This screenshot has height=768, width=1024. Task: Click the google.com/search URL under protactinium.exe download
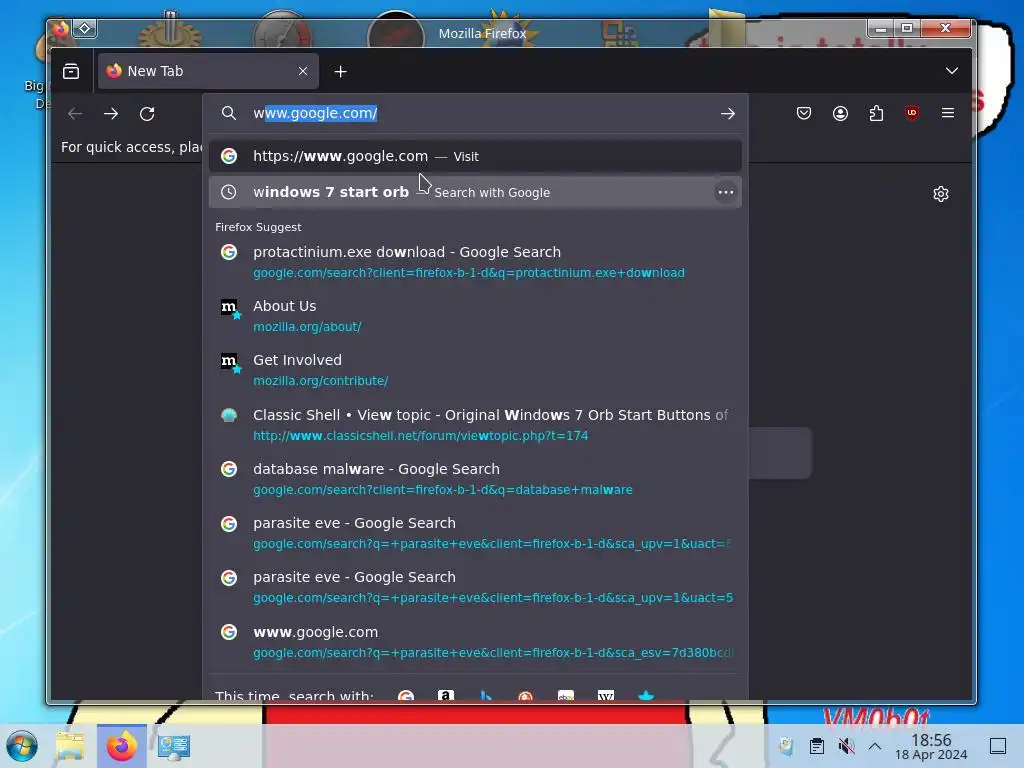tap(469, 273)
